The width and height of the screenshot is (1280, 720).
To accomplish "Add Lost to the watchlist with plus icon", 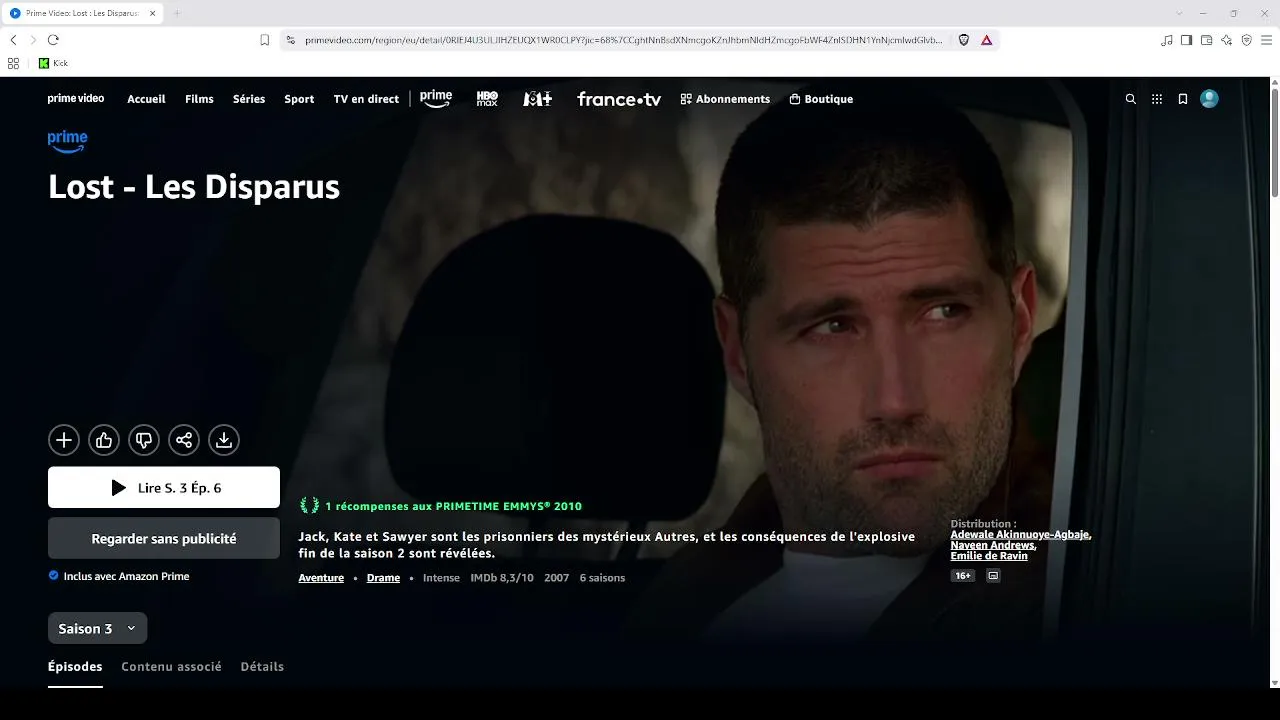I will pyautogui.click(x=64, y=440).
